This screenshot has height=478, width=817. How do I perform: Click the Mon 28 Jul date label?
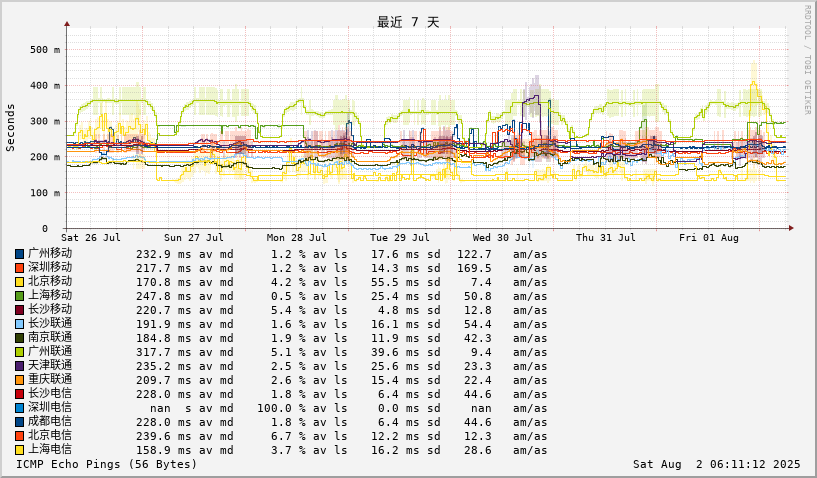pos(296,238)
